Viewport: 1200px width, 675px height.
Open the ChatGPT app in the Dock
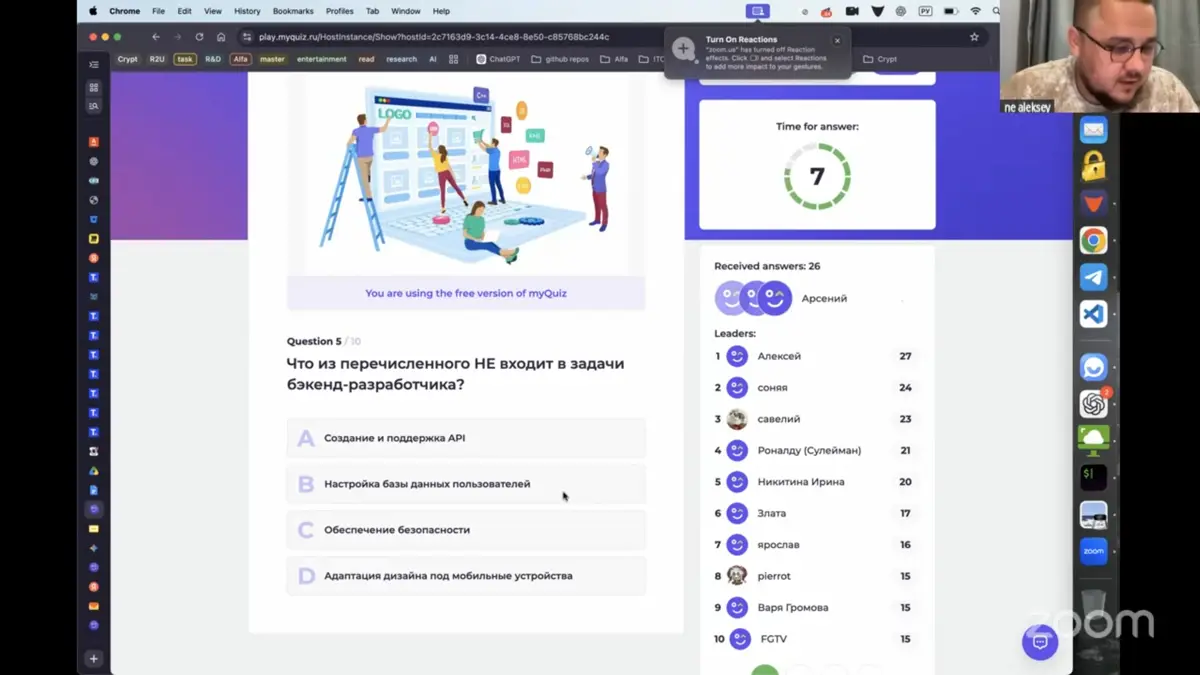point(1093,404)
